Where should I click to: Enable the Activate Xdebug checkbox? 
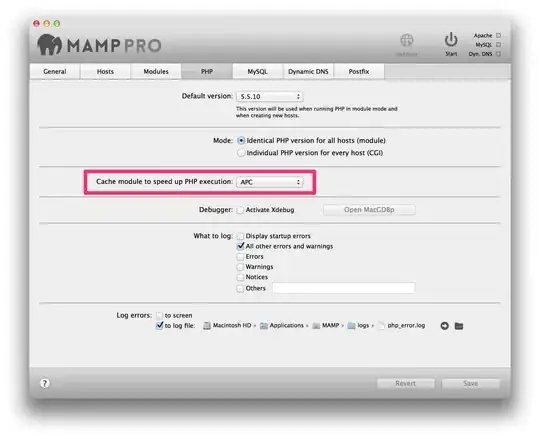240,210
